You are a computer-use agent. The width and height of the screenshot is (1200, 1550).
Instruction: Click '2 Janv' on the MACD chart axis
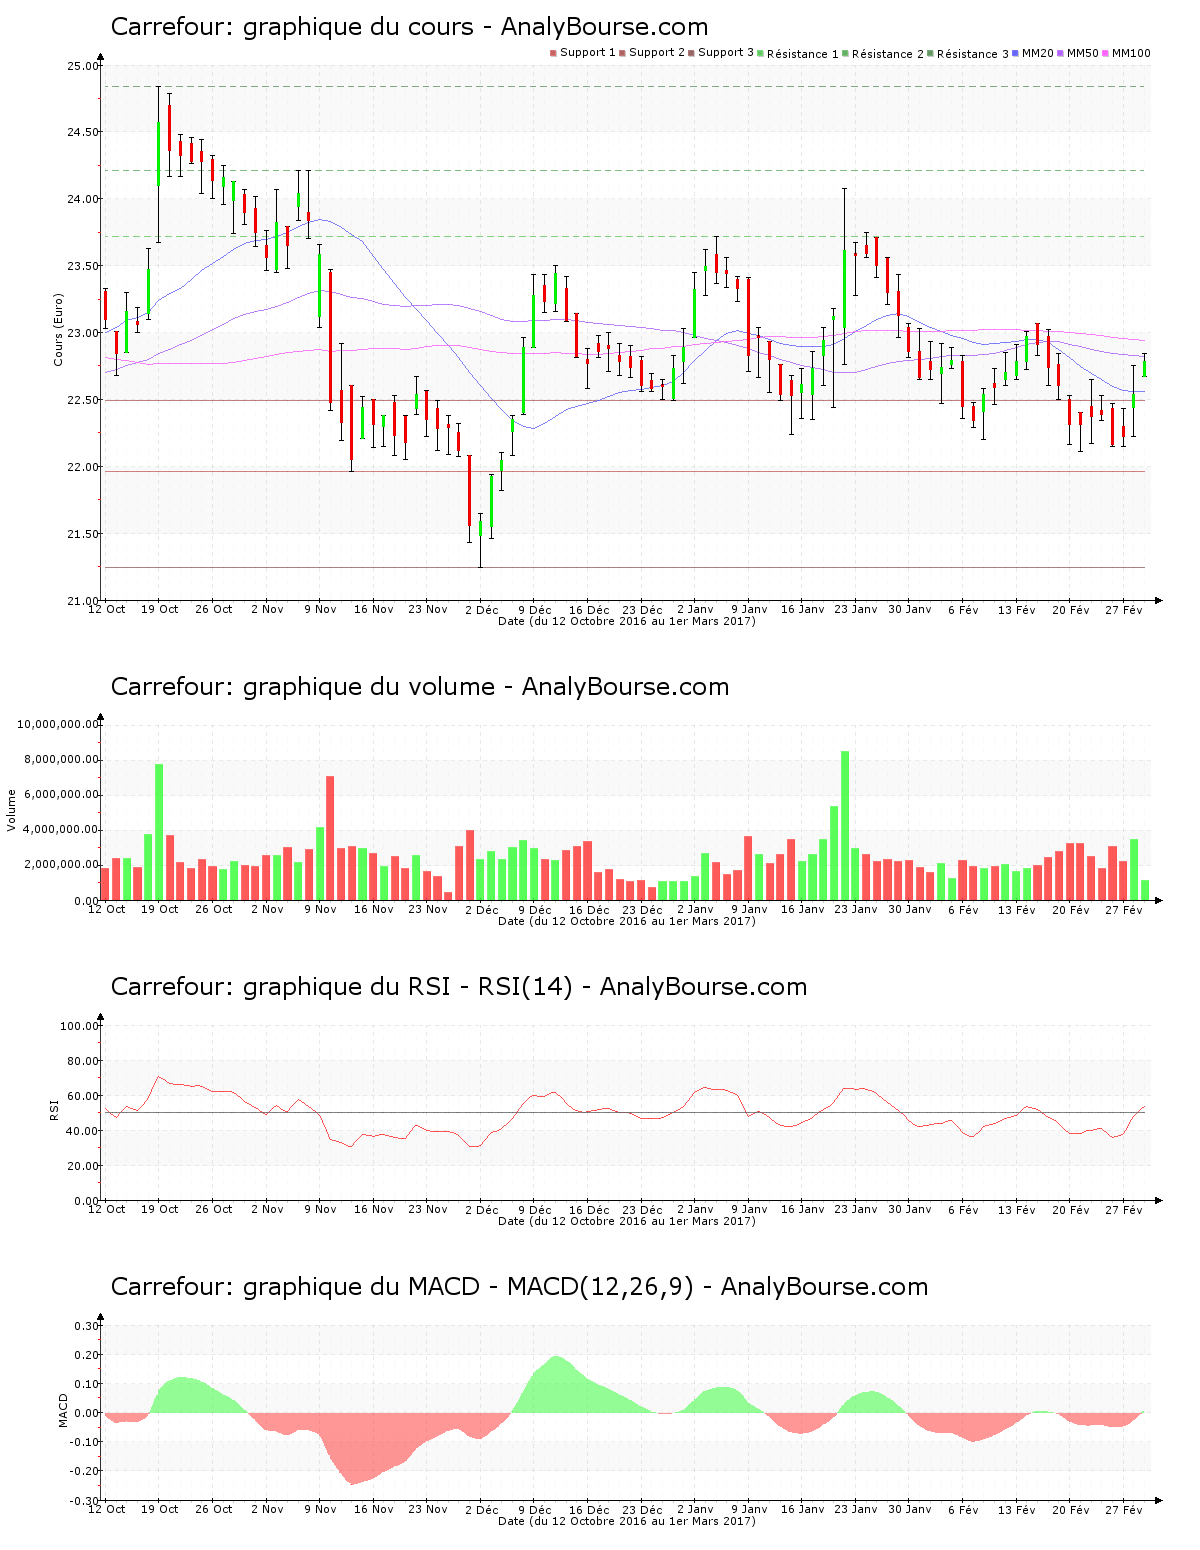[x=695, y=1509]
